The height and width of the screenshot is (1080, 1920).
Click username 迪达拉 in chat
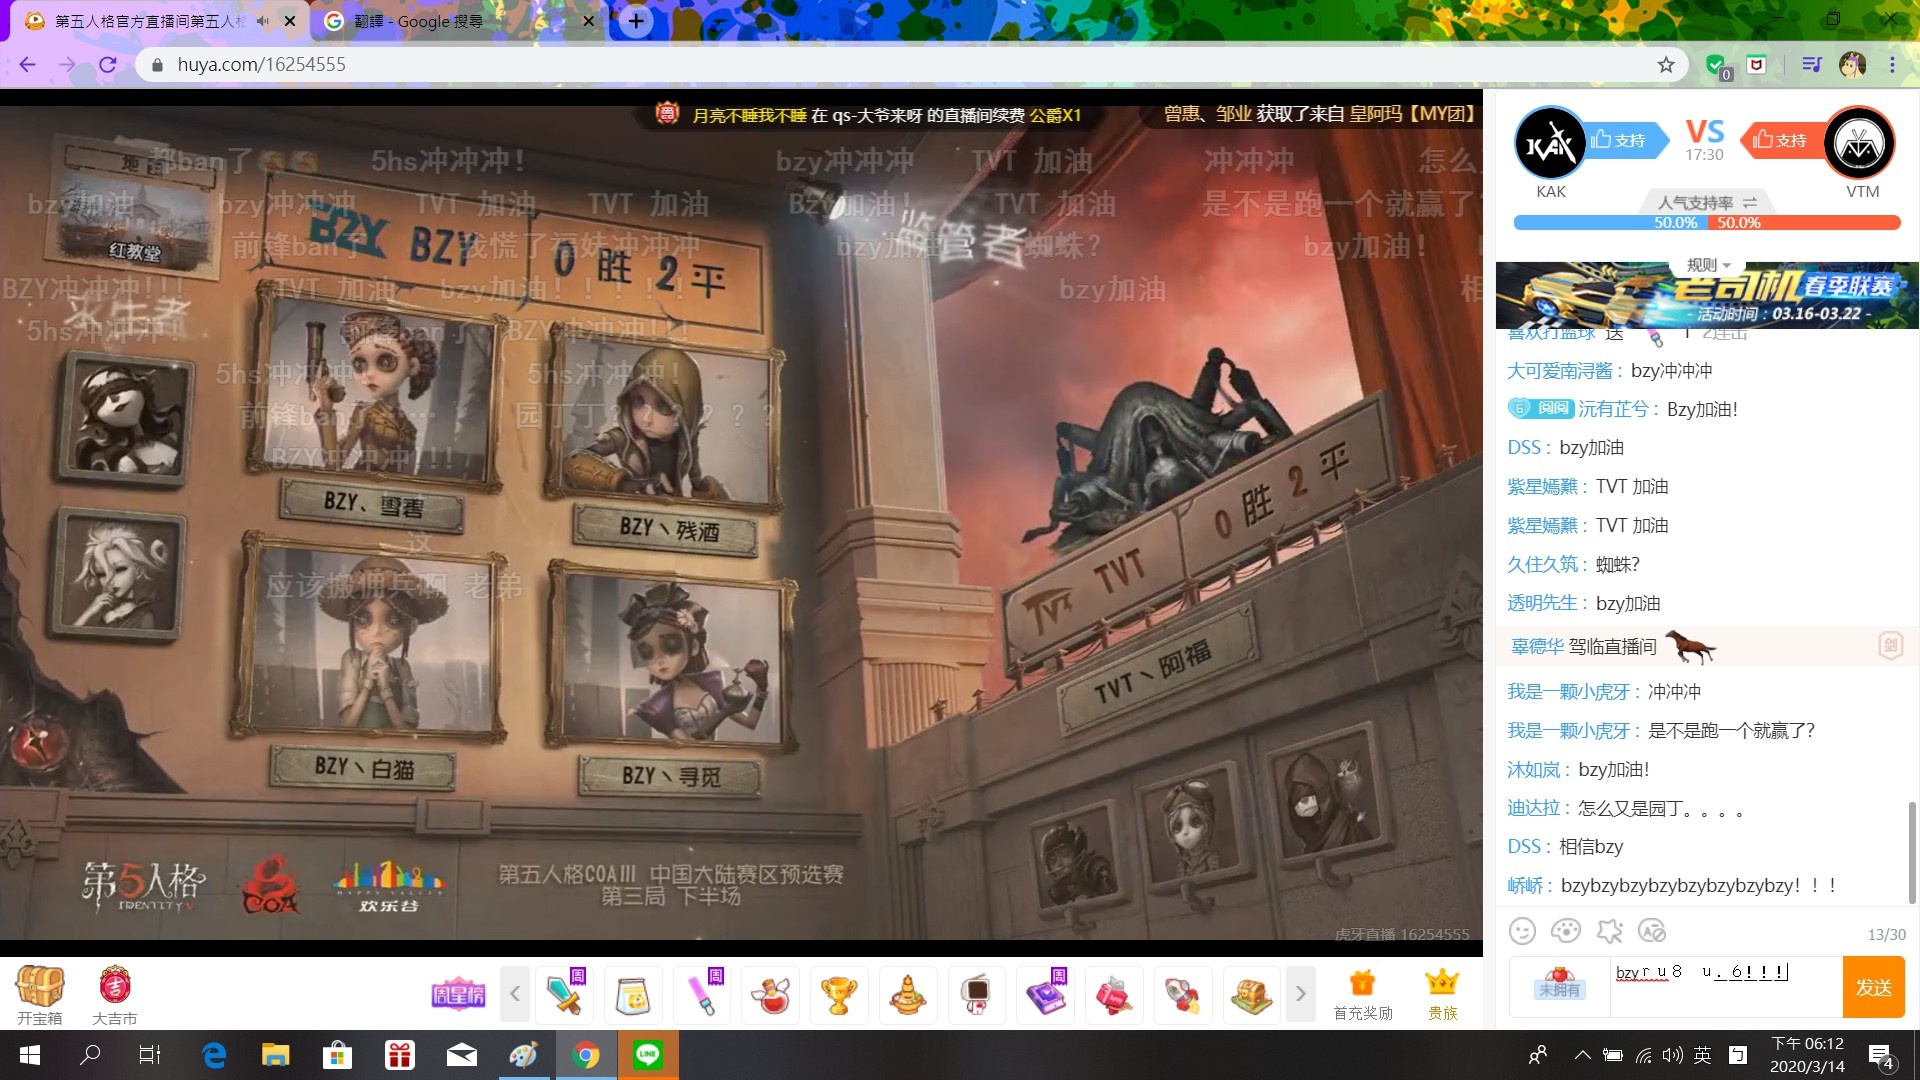[1533, 808]
